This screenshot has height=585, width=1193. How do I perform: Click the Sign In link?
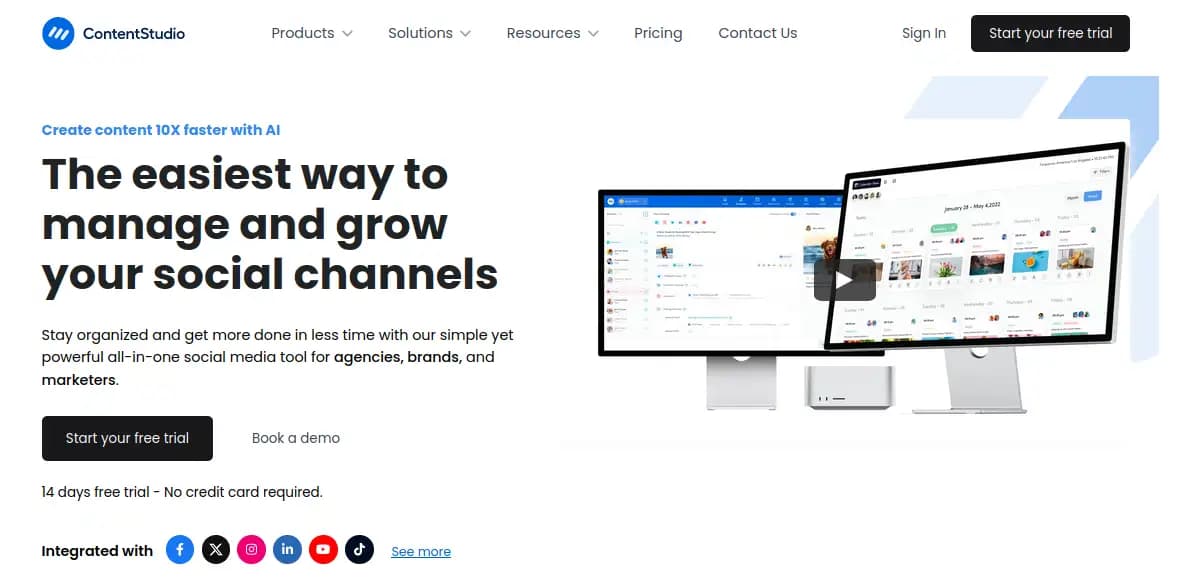[x=924, y=33]
